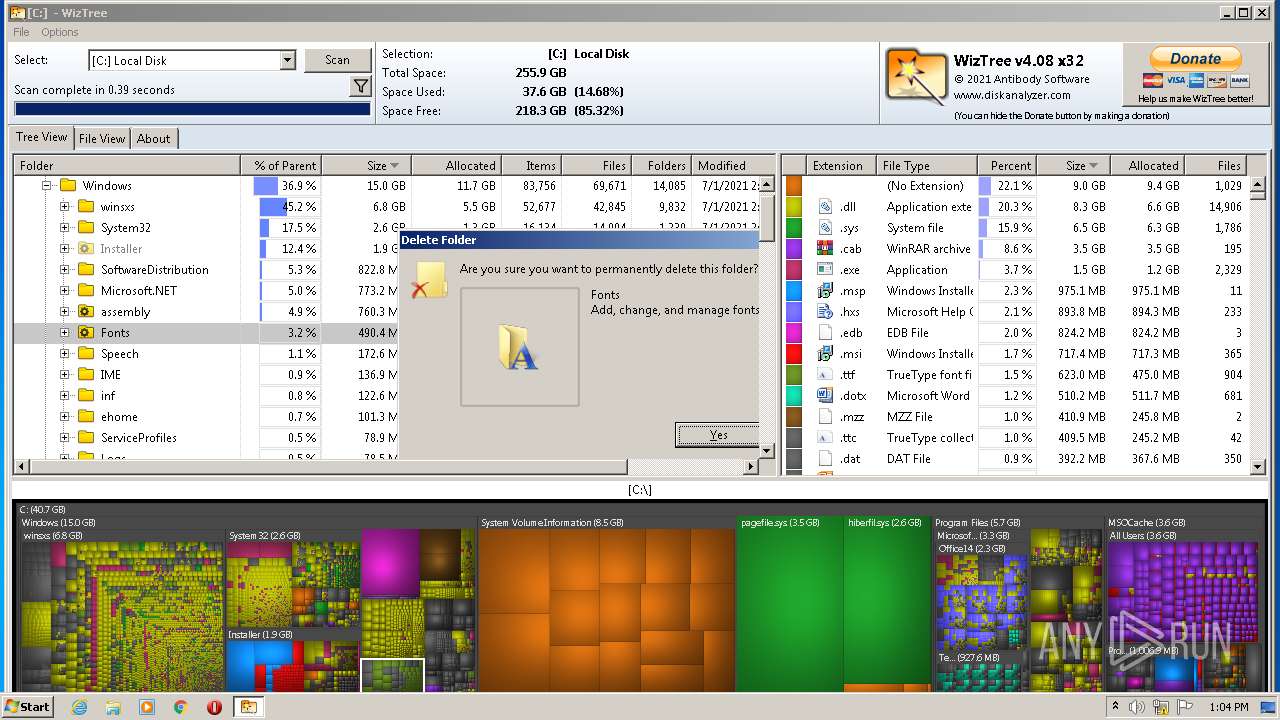The image size is (1280, 720).
Task: Expand the SoftwareDistribution folder node
Action: tap(64, 269)
